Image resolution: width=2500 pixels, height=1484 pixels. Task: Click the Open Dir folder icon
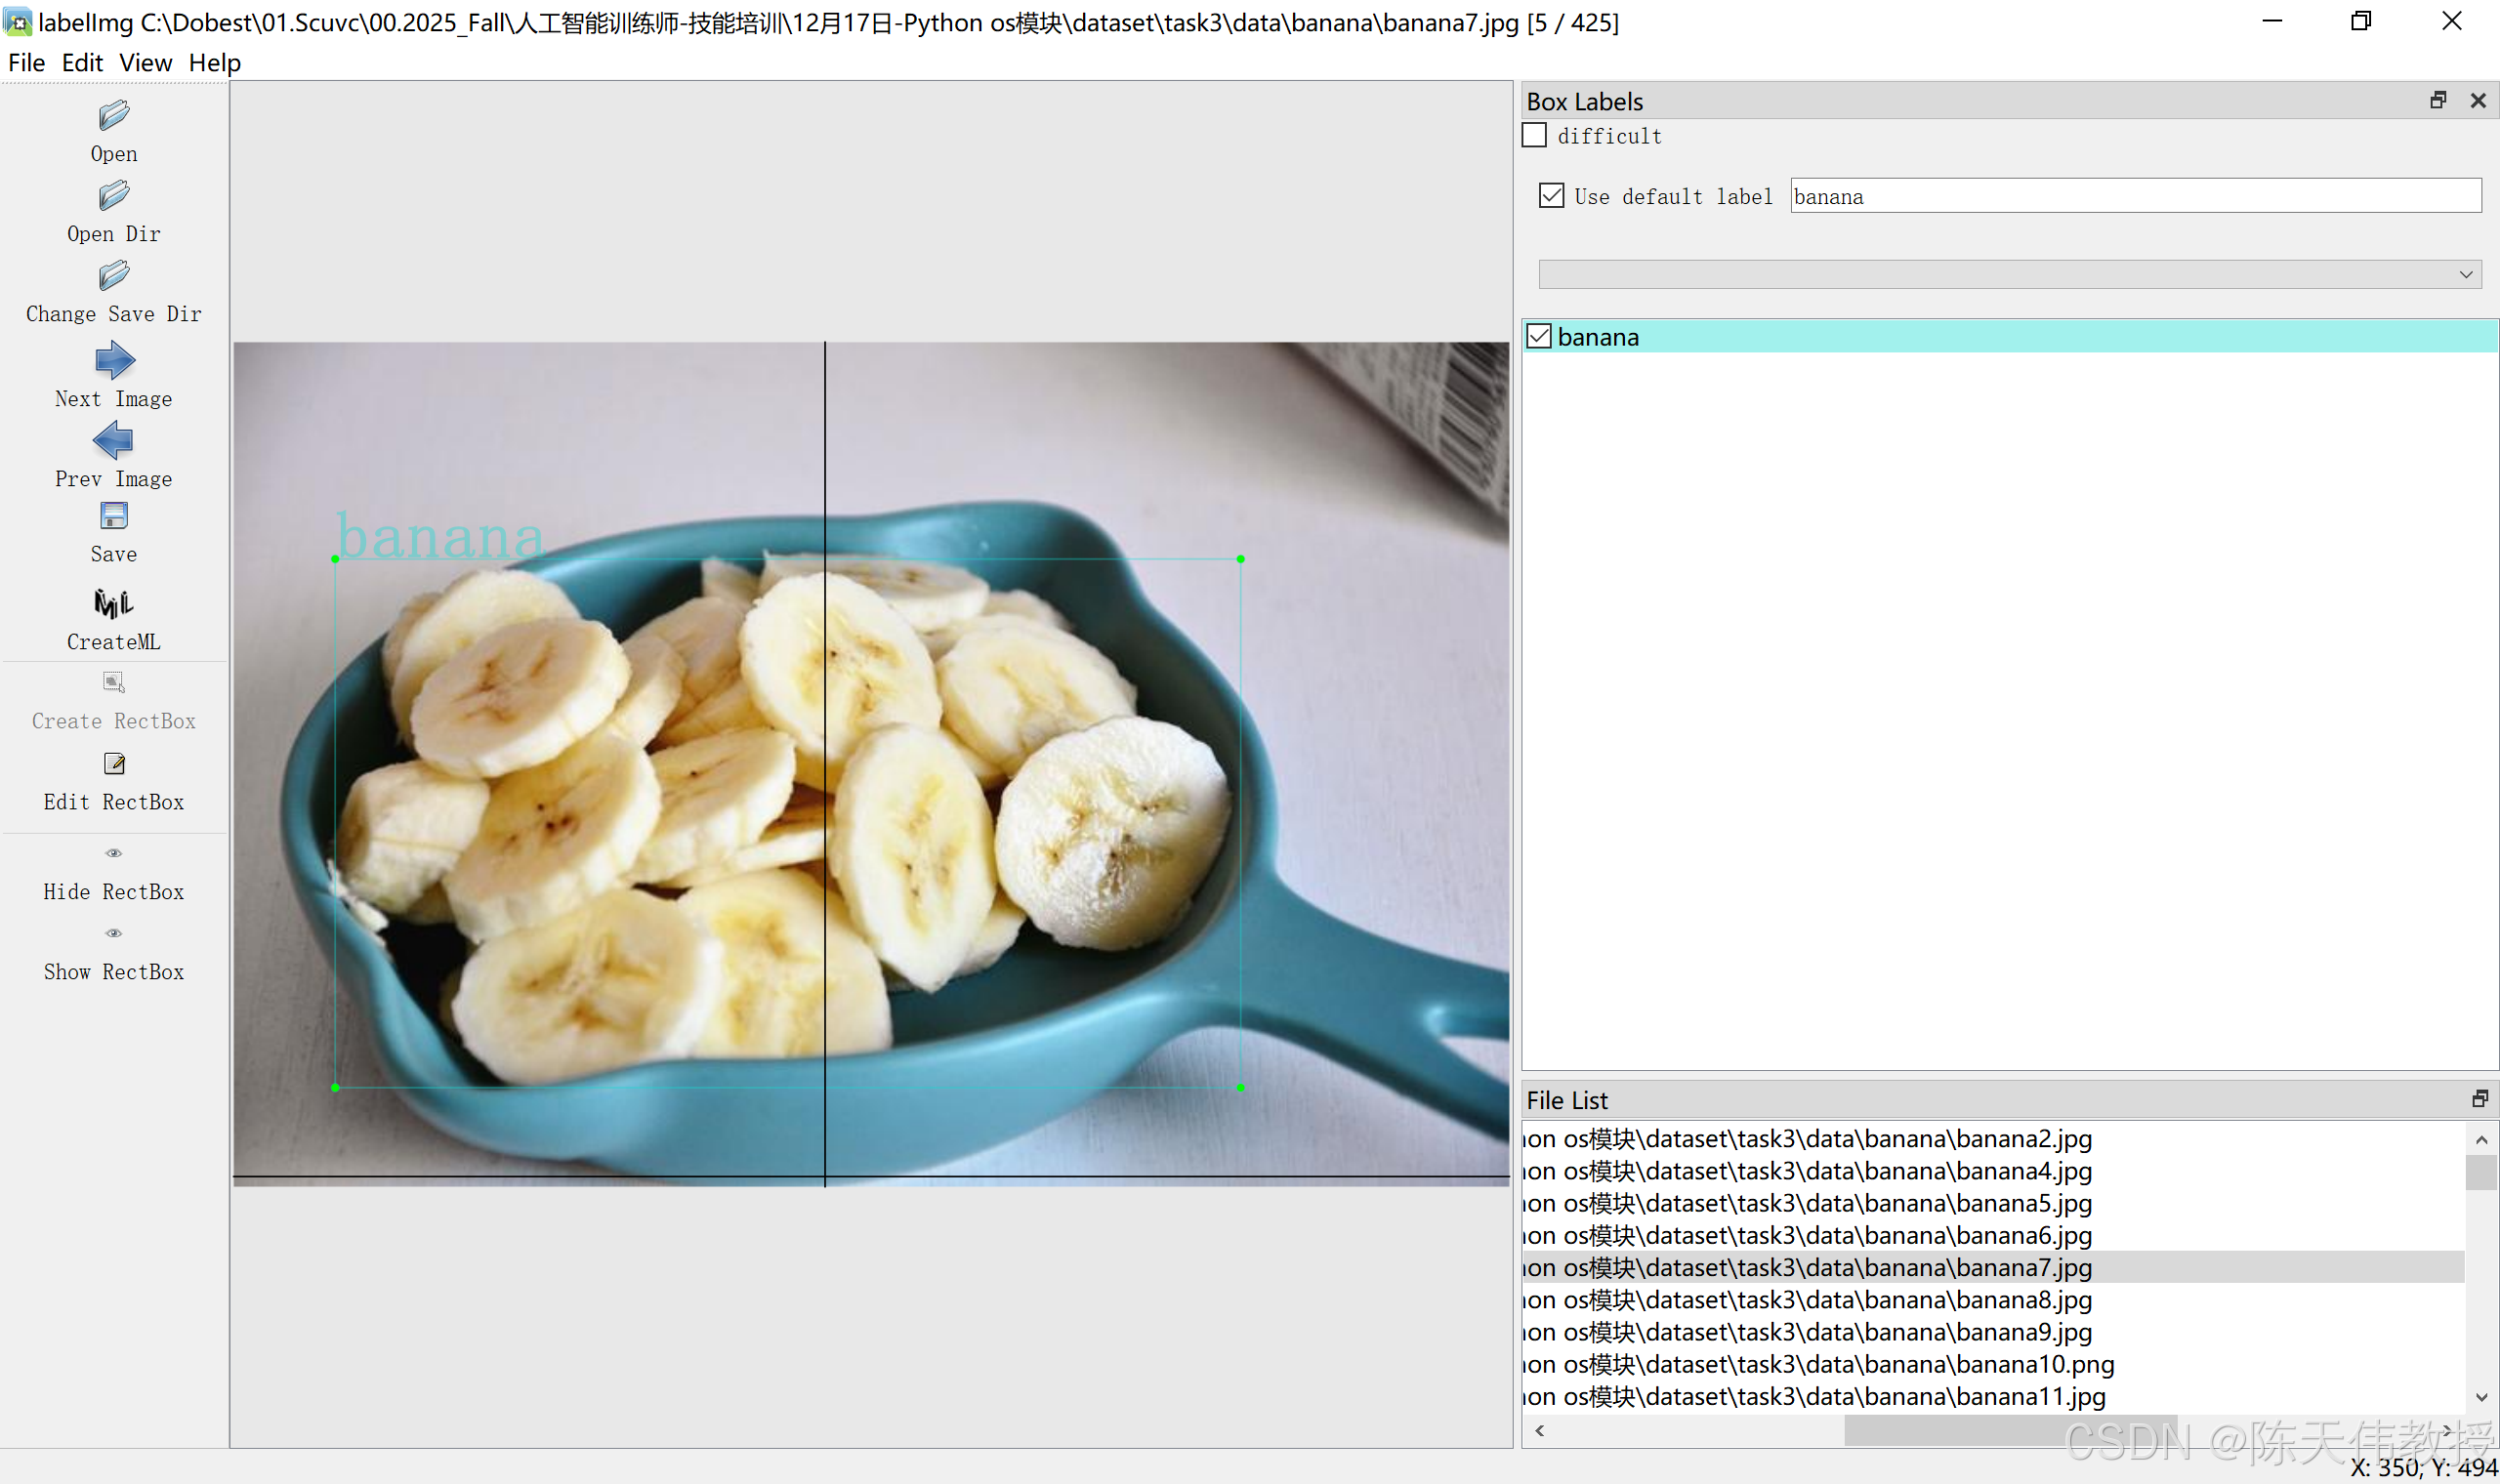(x=114, y=196)
